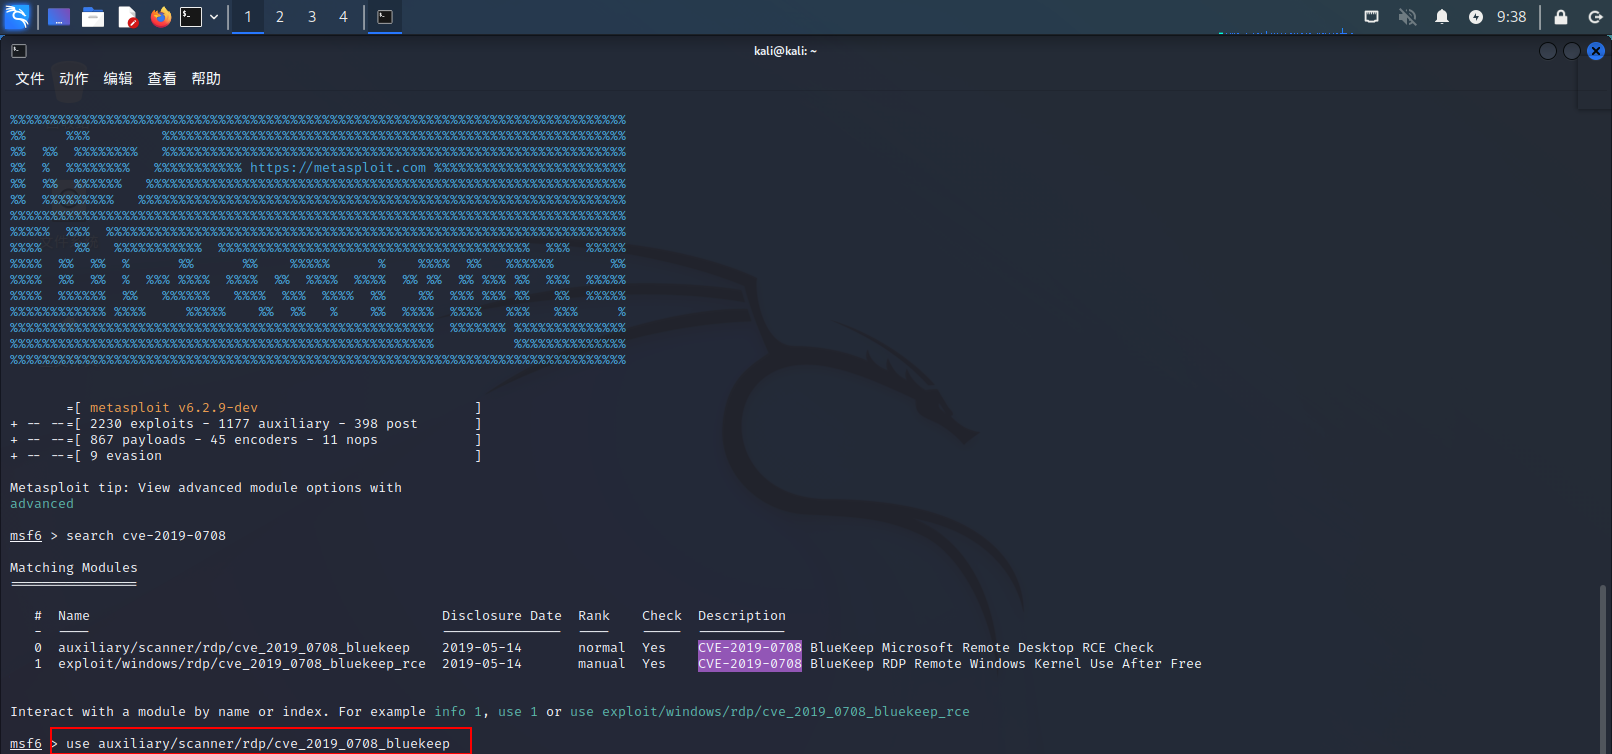Viewport: 1612px width, 754px height.
Task: Maximize the kali@kali terminal window
Action: tap(1572, 51)
